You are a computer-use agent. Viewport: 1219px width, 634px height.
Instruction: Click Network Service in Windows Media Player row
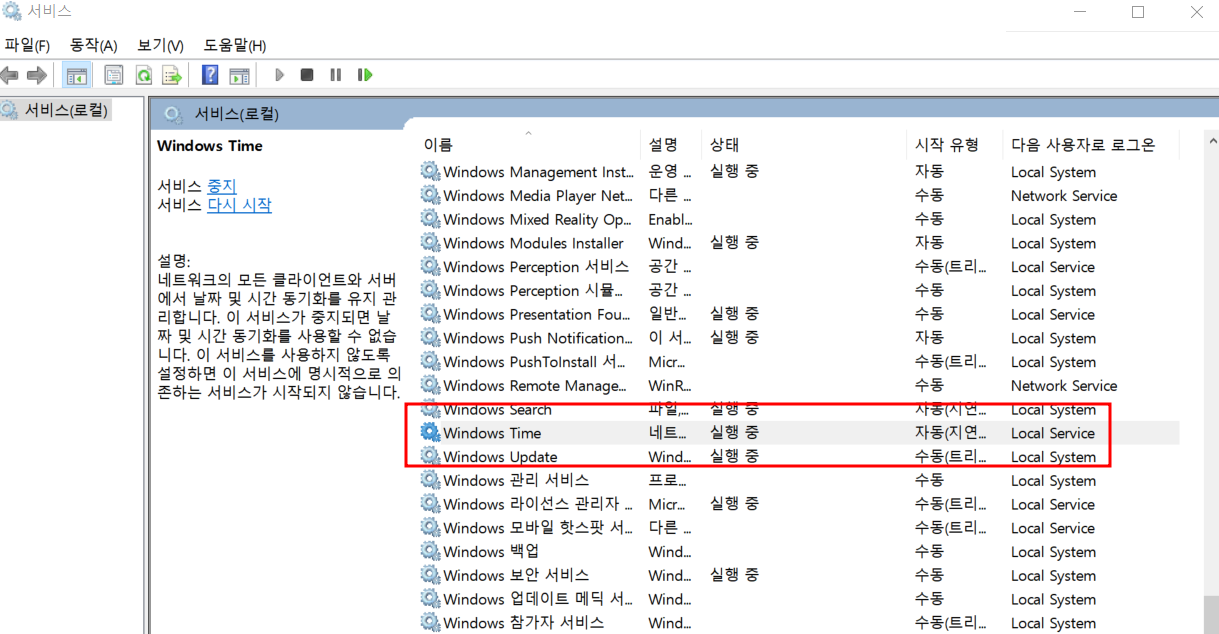click(x=1064, y=196)
